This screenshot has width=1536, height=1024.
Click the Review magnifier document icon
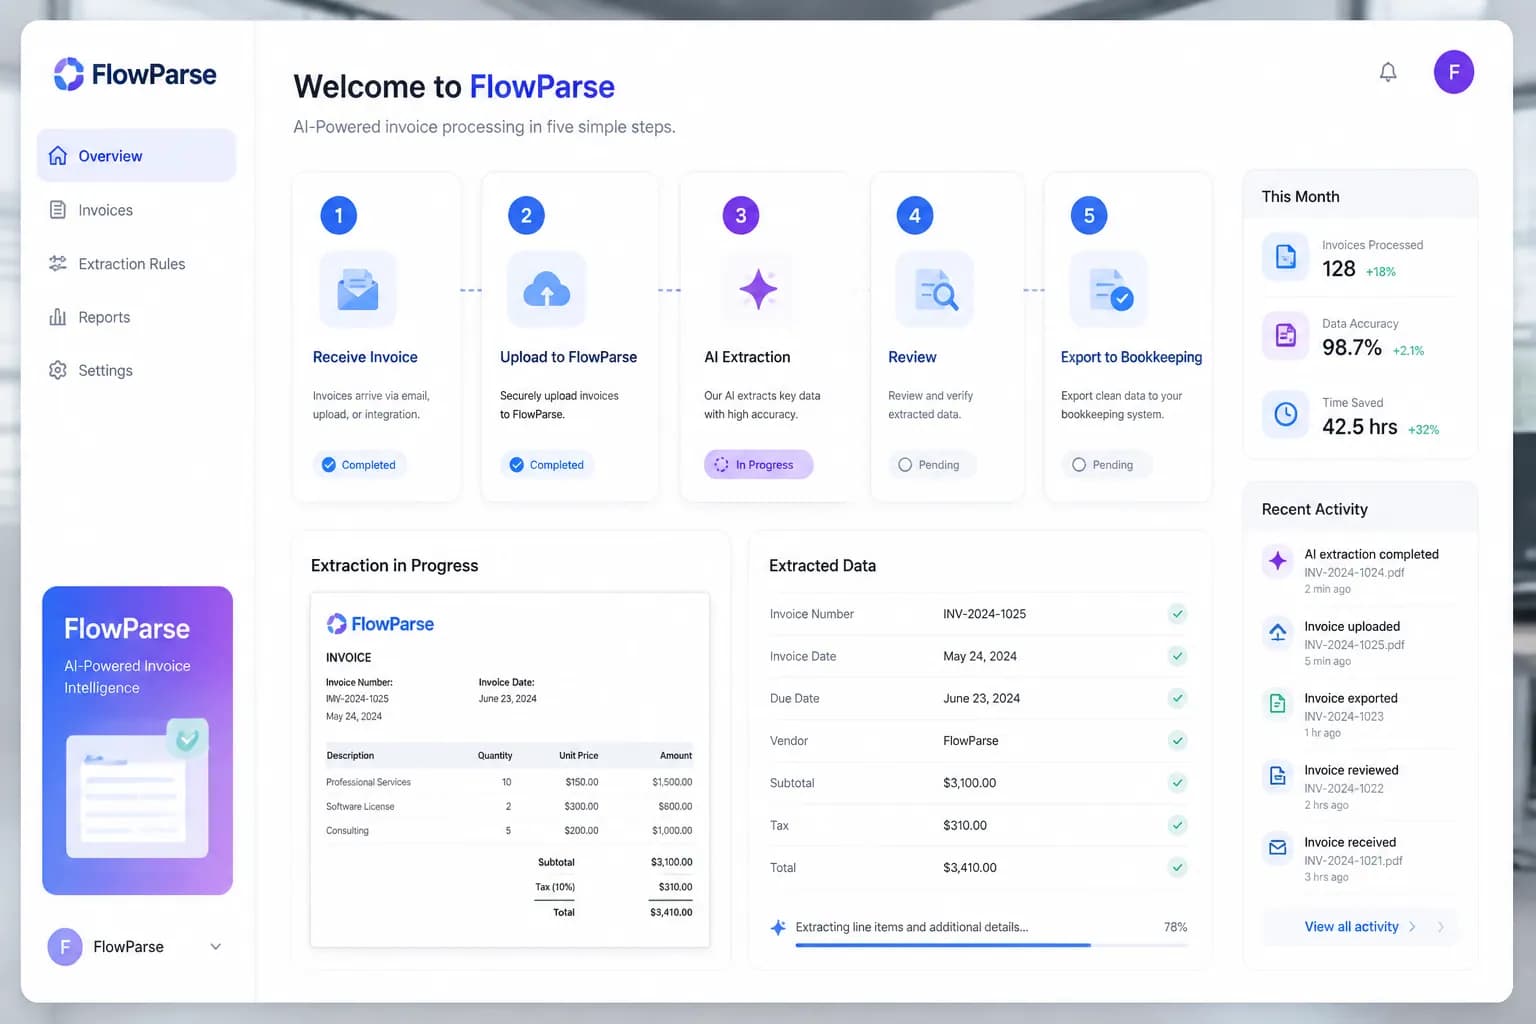tap(934, 289)
